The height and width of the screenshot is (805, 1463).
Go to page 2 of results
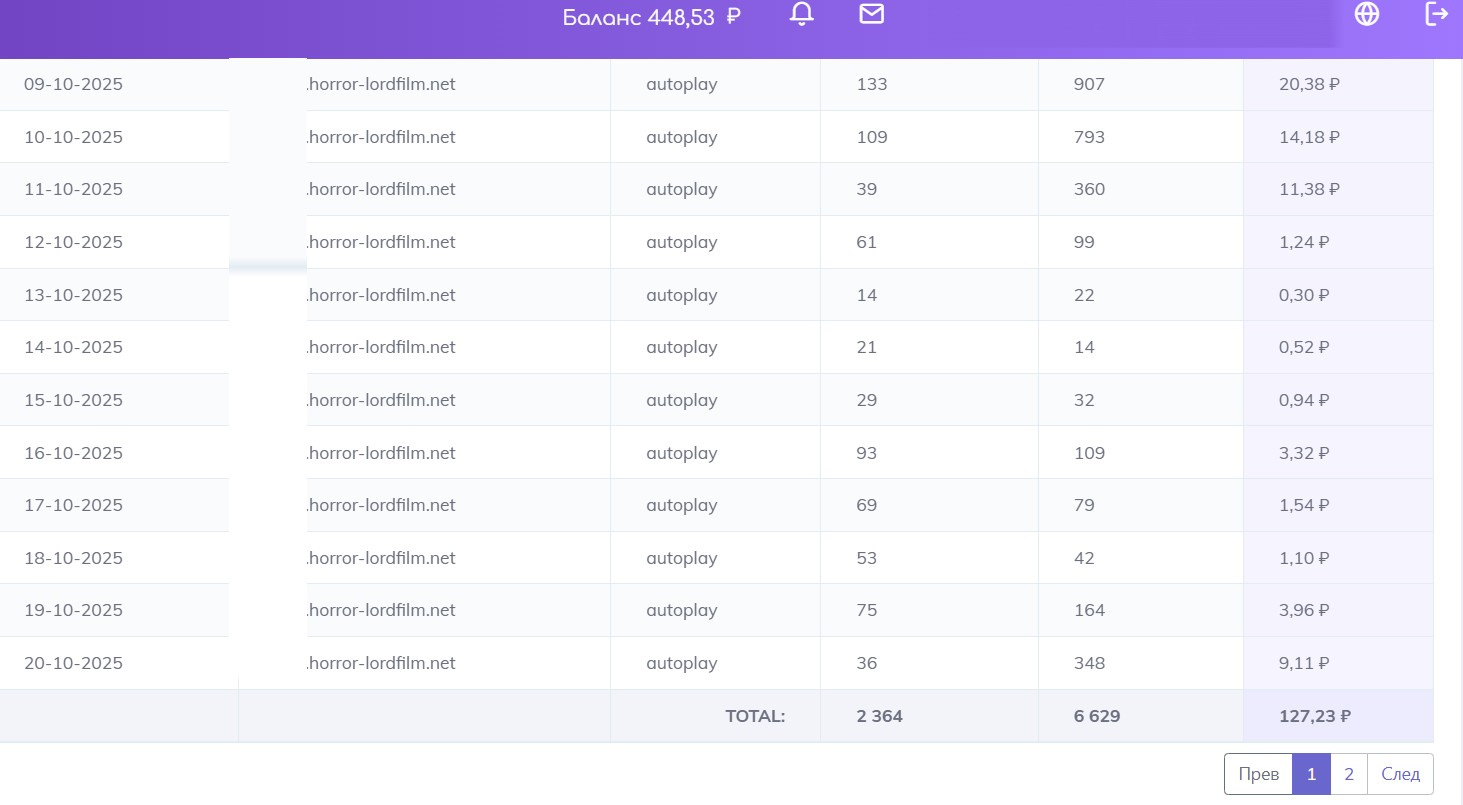tap(1349, 774)
